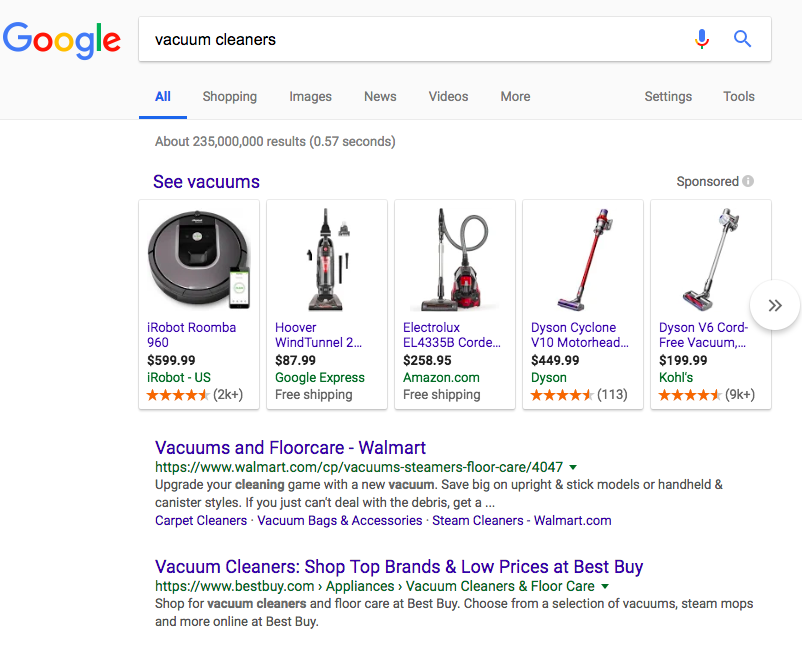
Task: Open the Walmart Vacuums and Floorcare result
Action: (x=290, y=447)
